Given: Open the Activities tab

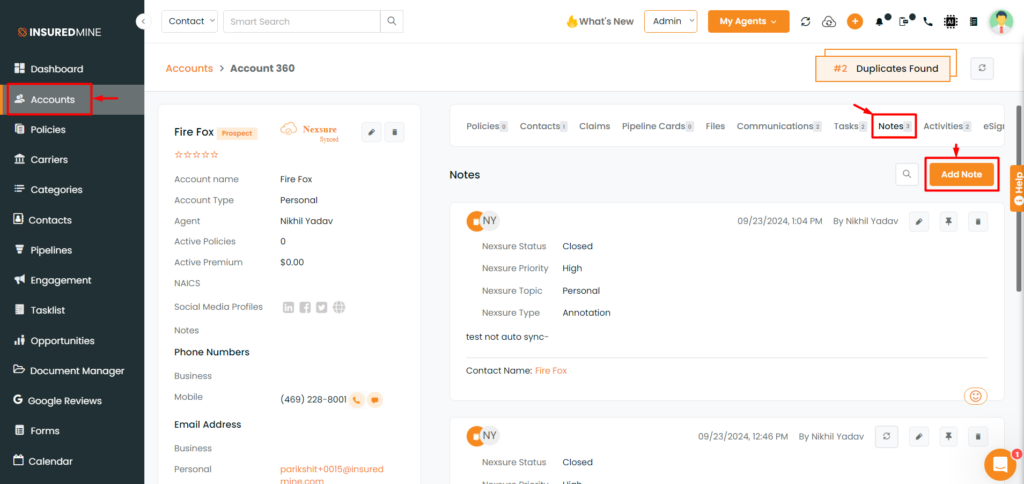Looking at the screenshot, I should (x=948, y=126).
